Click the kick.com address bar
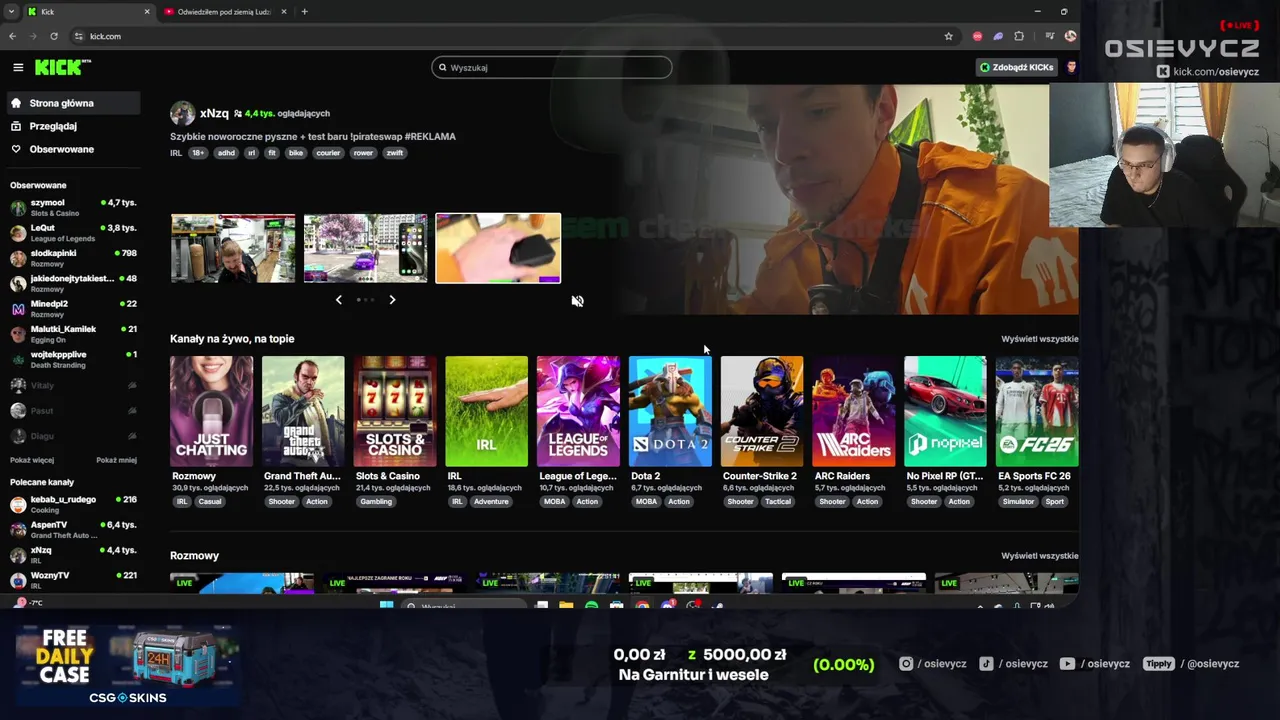The image size is (1280, 720). coord(510,36)
